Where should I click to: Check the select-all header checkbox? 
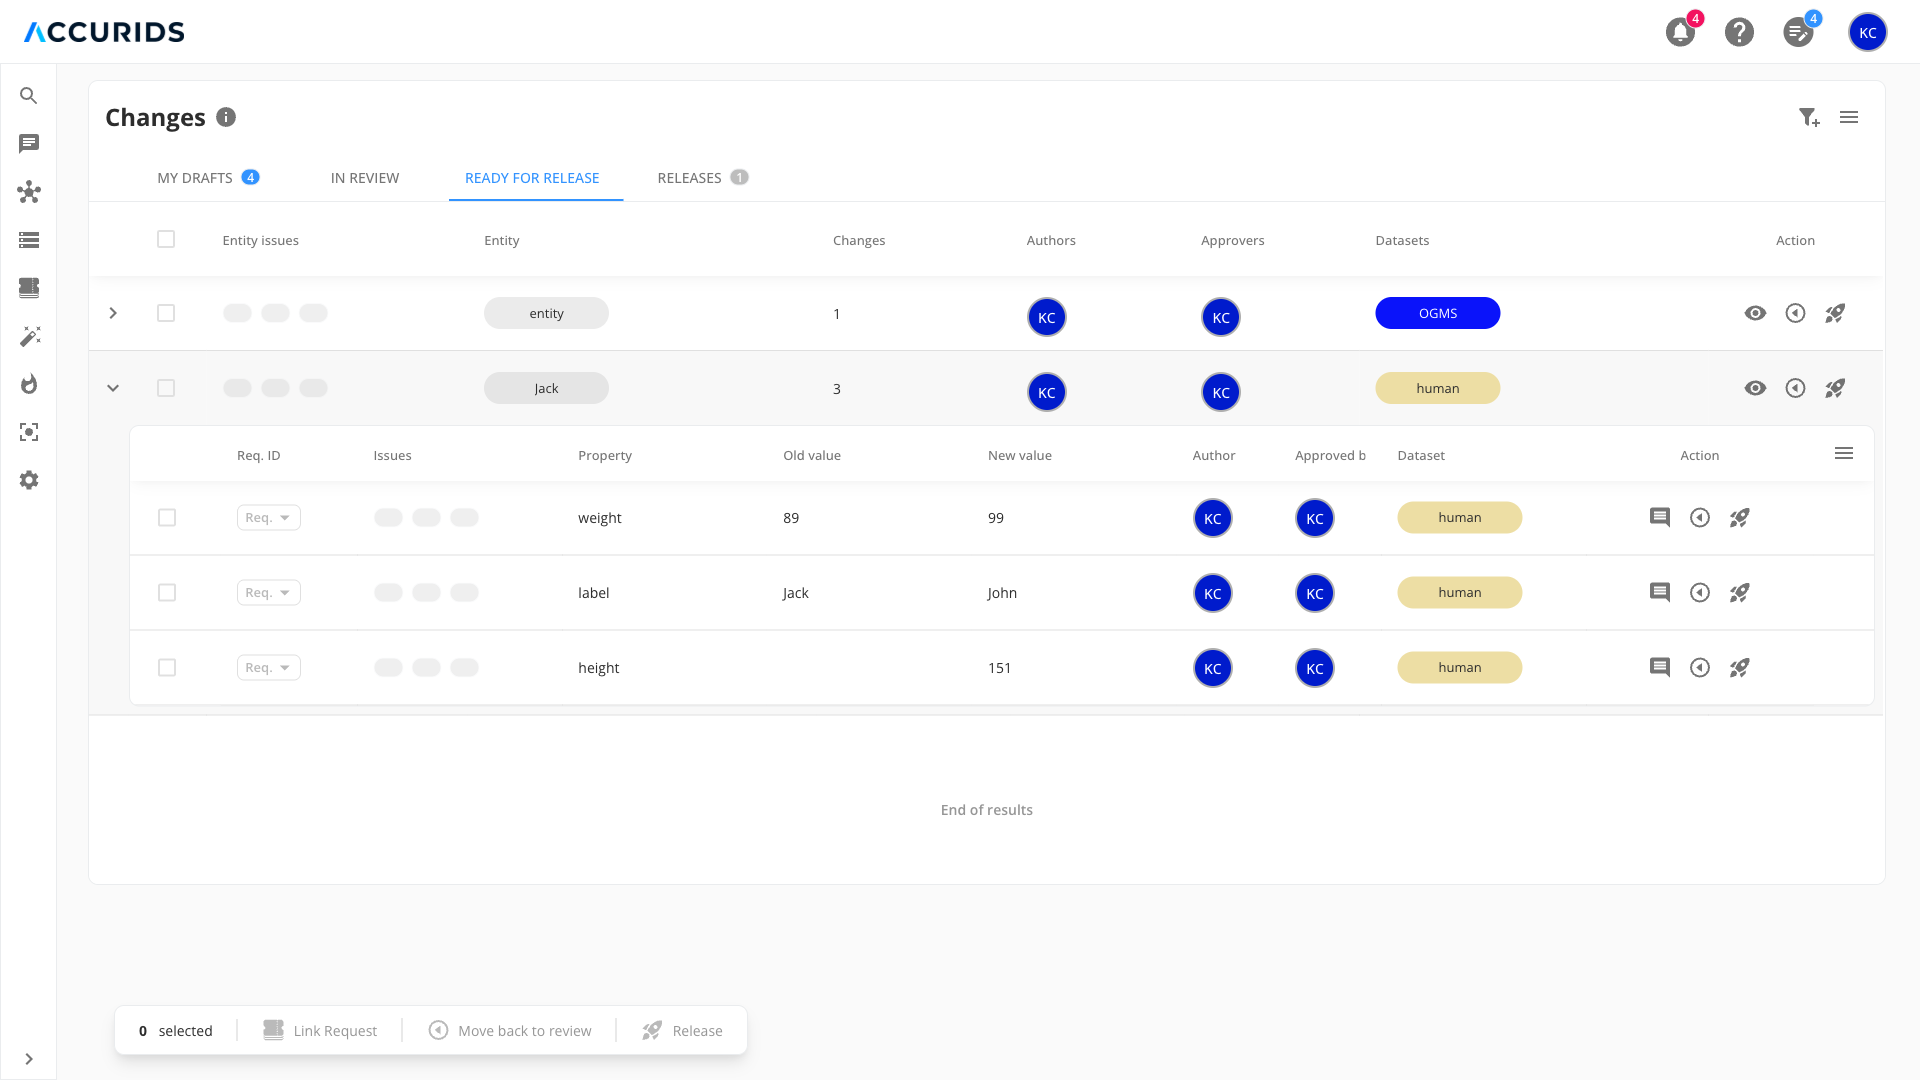tap(166, 240)
